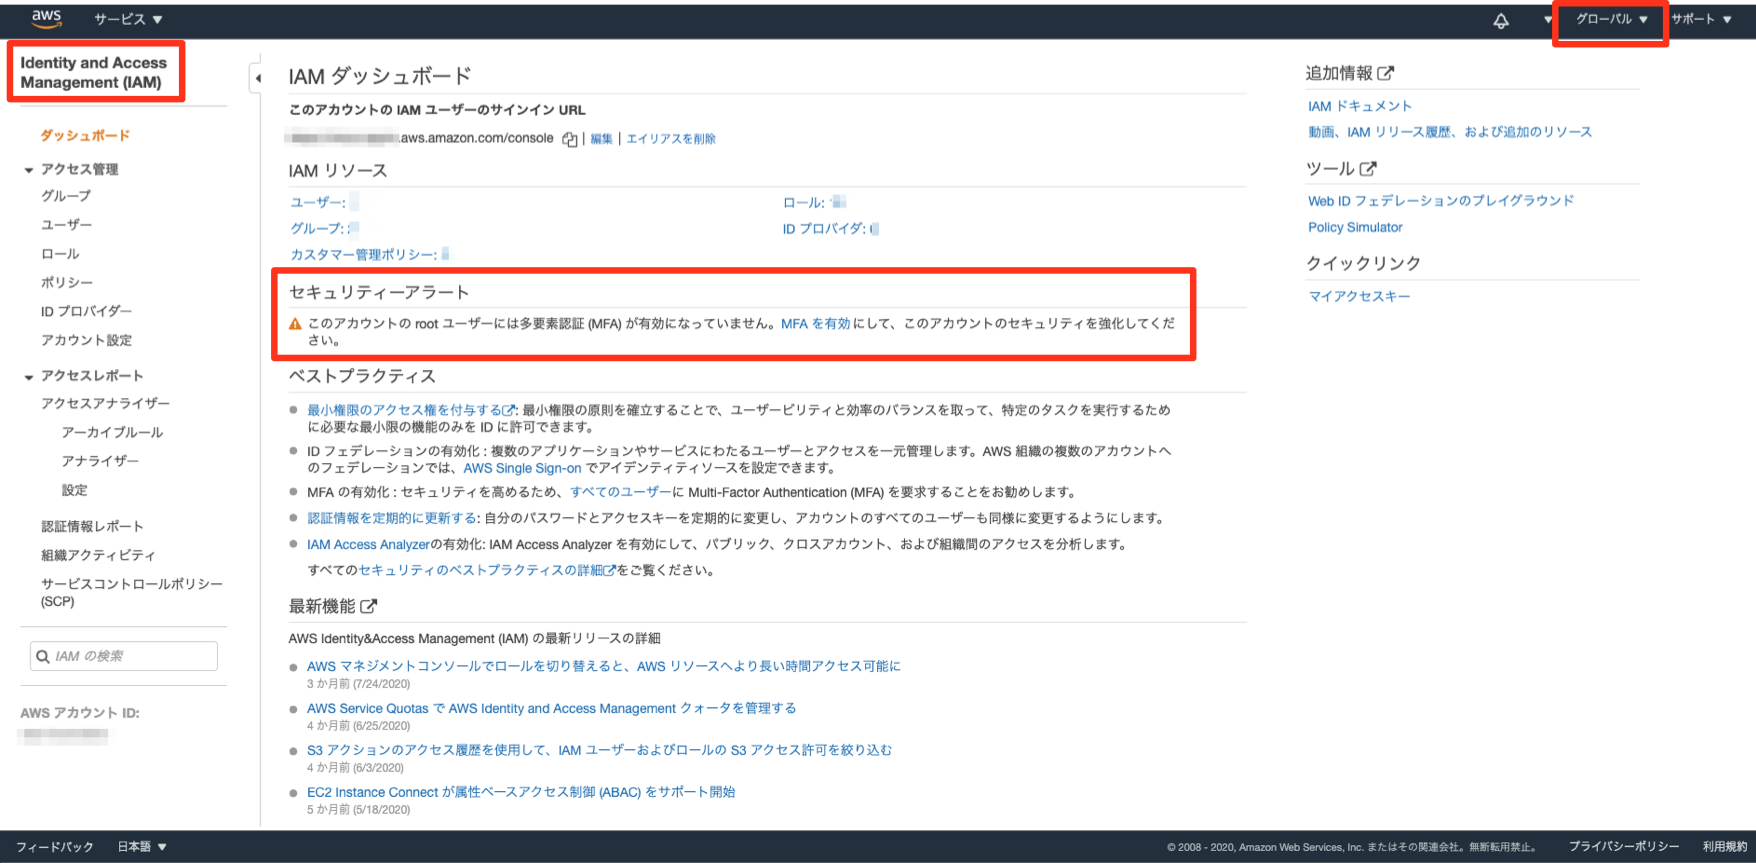The image size is (1756, 863).
Task: Open the EC2 Instance Connect ABAC news link
Action: pos(521,792)
